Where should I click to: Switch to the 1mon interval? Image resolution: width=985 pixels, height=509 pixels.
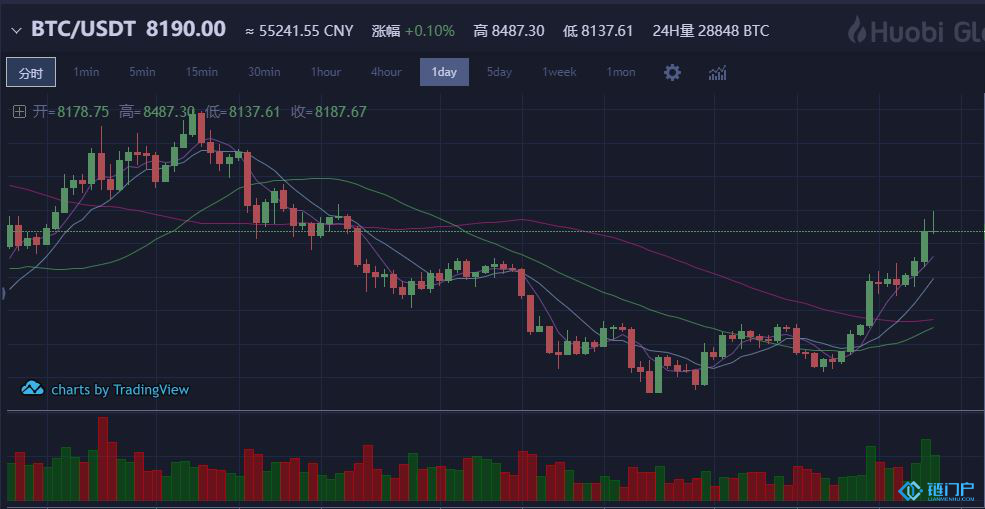point(620,73)
